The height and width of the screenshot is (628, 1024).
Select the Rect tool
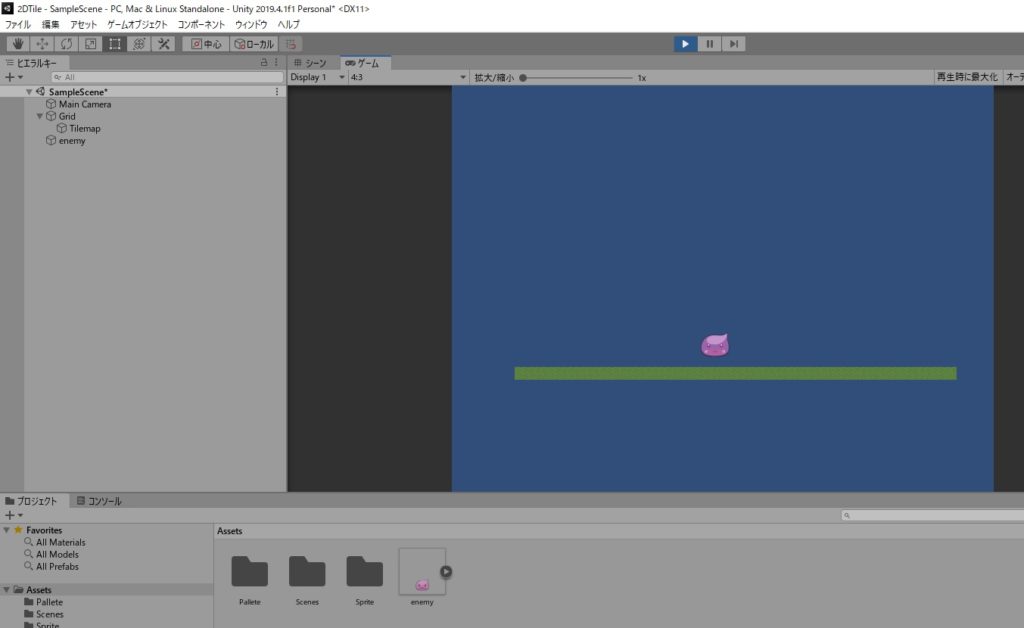pos(114,44)
